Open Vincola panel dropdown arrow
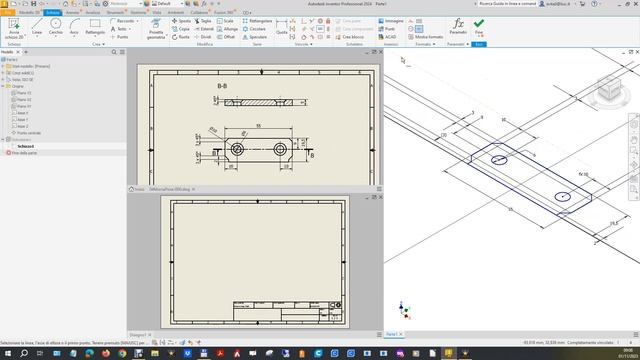 pos(311,44)
